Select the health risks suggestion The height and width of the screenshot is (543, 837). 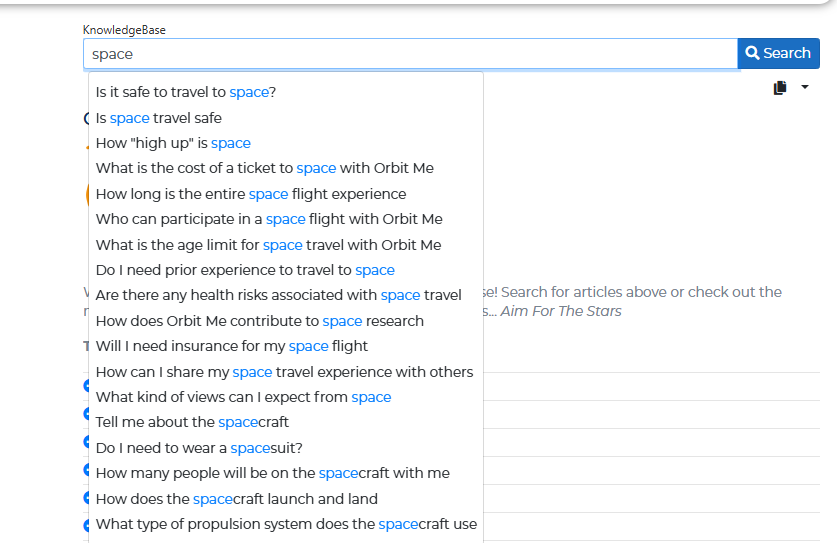pyautogui.click(x=279, y=295)
